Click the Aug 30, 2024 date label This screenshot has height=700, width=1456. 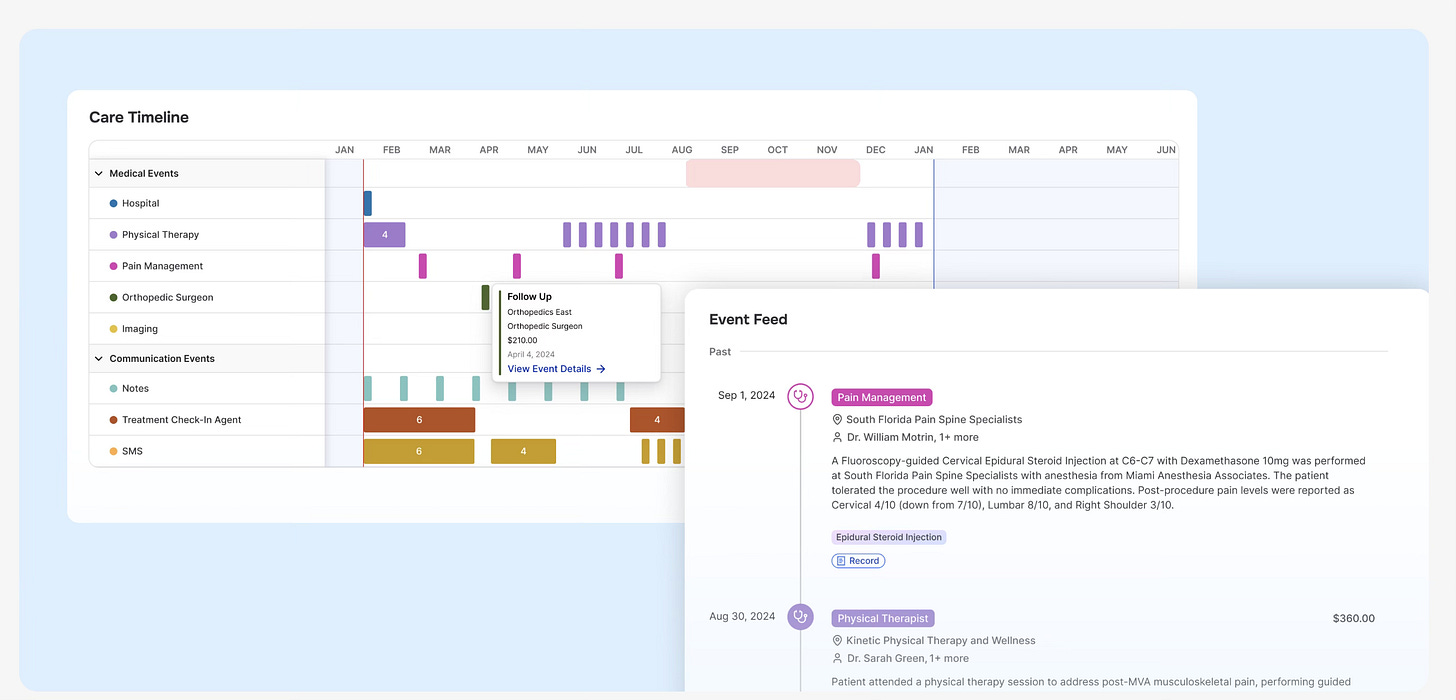(742, 616)
